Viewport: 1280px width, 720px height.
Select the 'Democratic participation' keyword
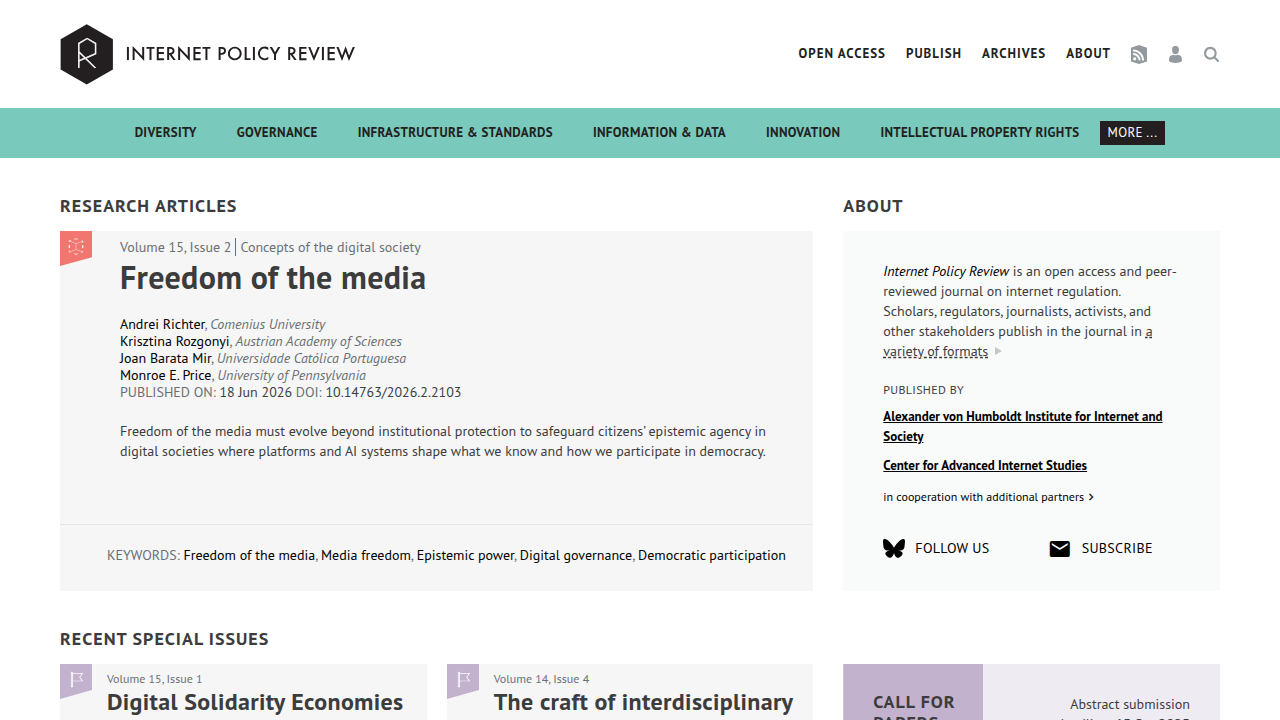click(x=712, y=555)
